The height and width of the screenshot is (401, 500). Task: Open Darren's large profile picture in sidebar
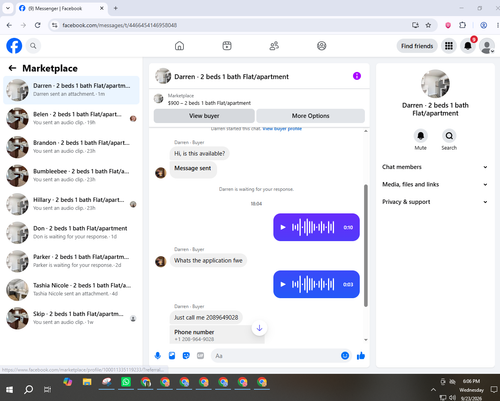tap(435, 84)
